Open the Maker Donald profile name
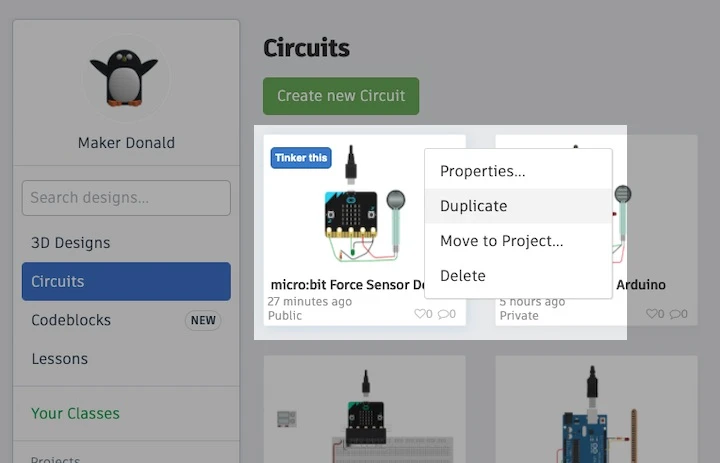 point(126,143)
